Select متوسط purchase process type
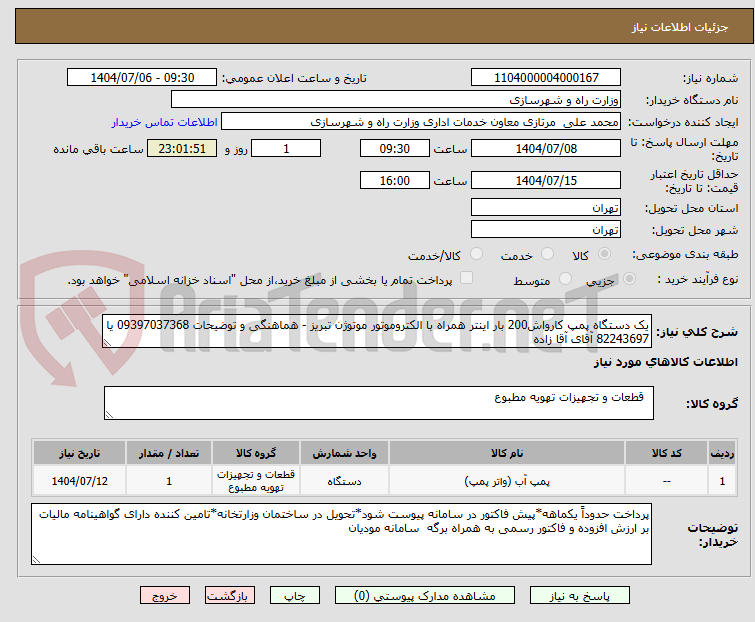 click(566, 280)
